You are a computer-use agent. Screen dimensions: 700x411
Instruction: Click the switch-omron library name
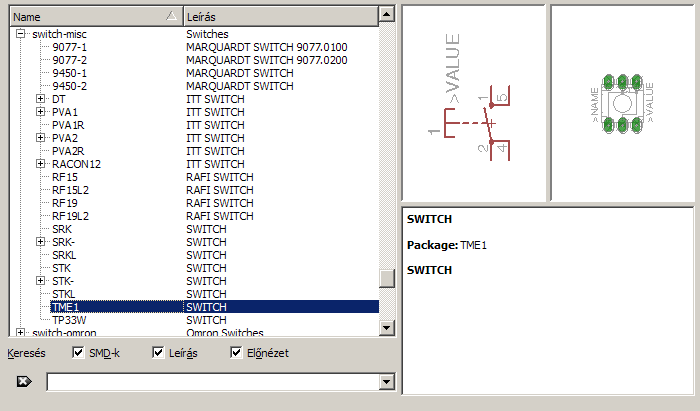click(64, 332)
